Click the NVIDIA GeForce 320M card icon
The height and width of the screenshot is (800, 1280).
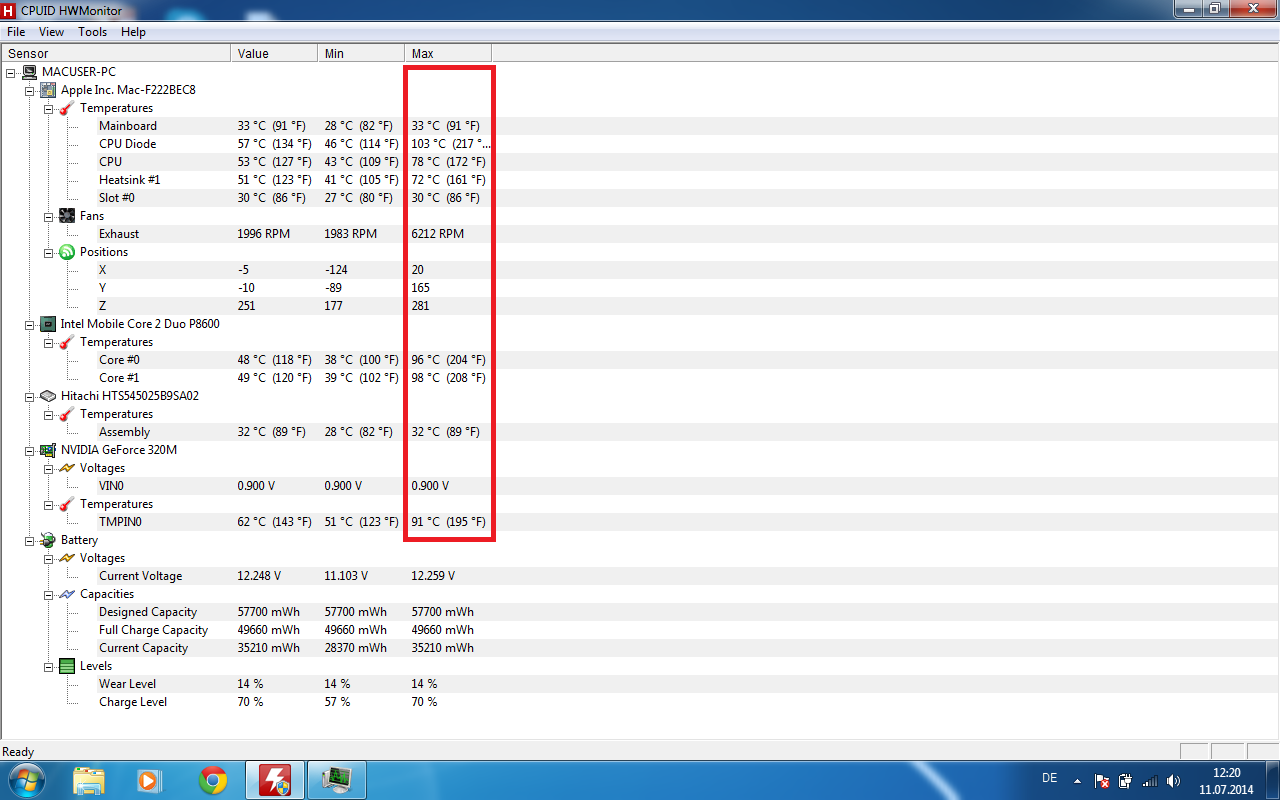pos(48,450)
